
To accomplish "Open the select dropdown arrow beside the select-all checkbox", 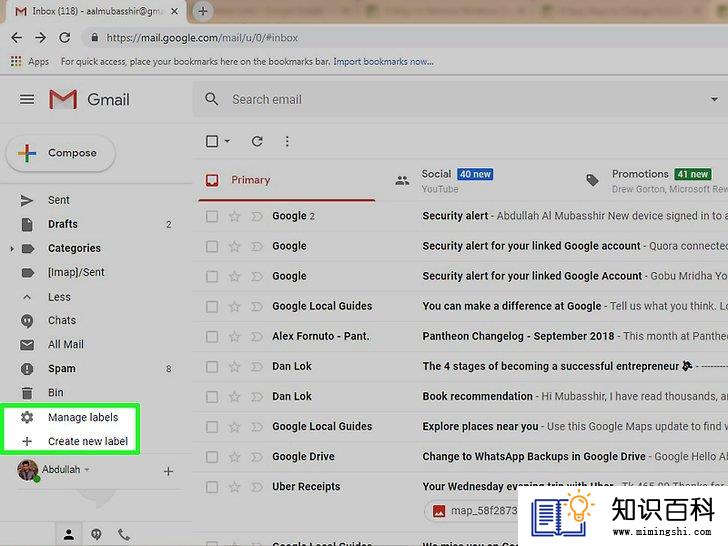I will [x=227, y=141].
